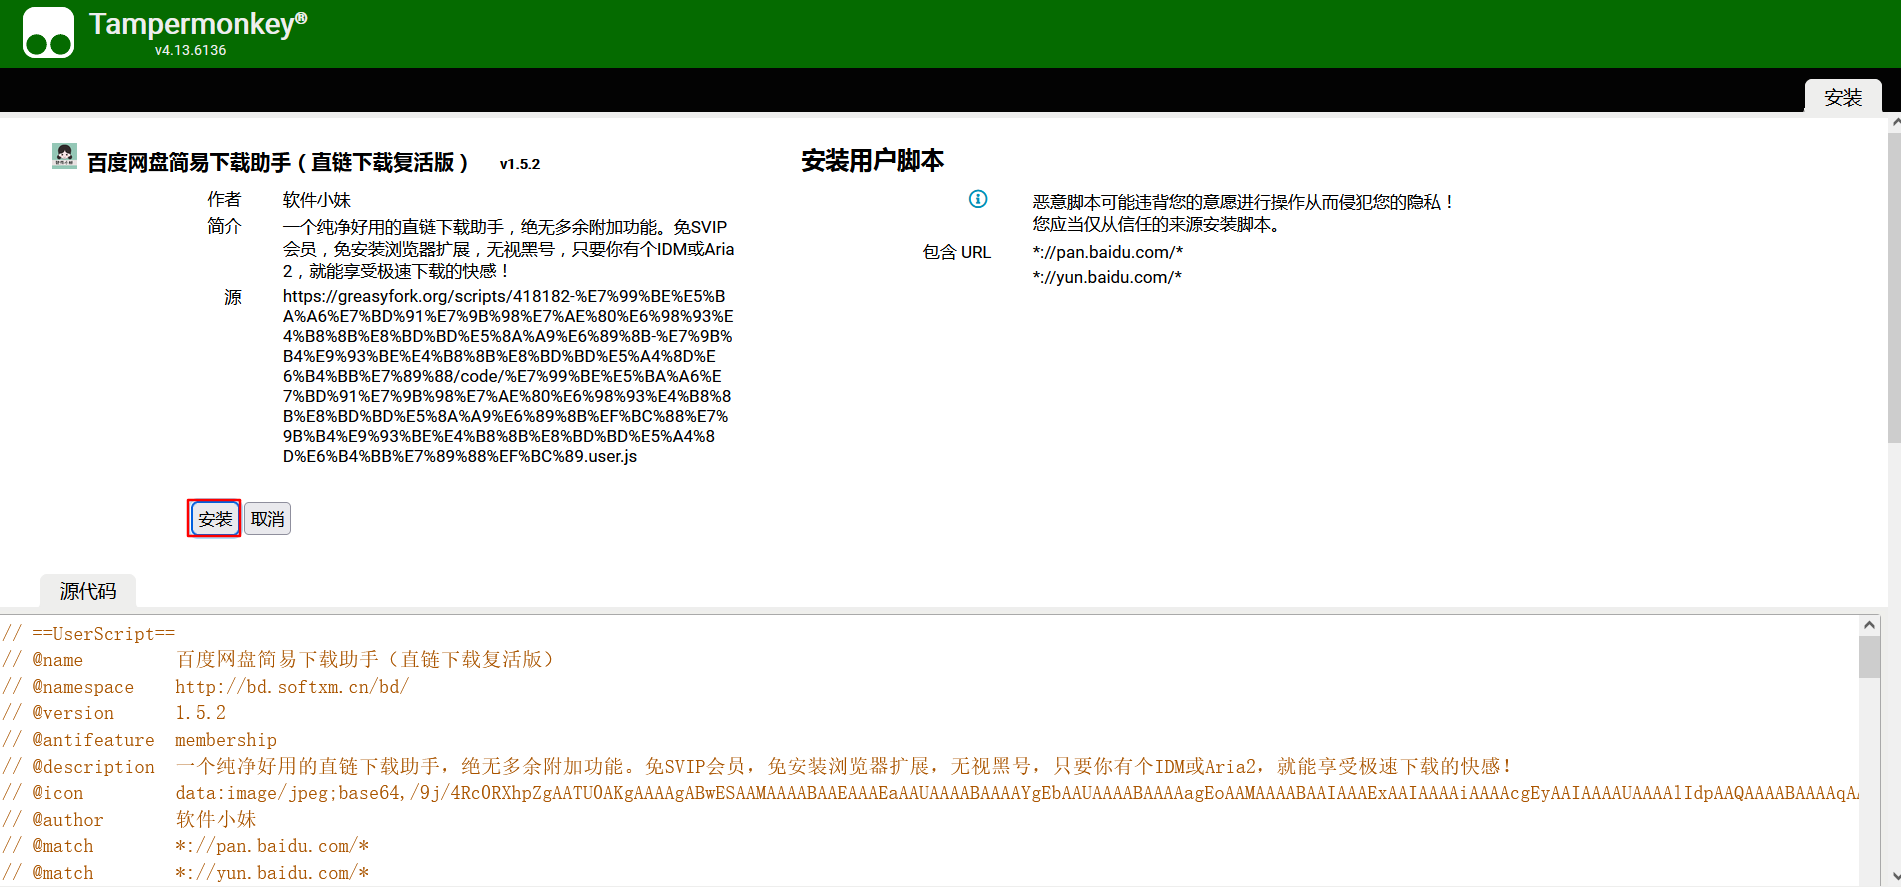Click the @version 1.5.2 code line
Screen dimensions: 1901x887
pos(114,713)
